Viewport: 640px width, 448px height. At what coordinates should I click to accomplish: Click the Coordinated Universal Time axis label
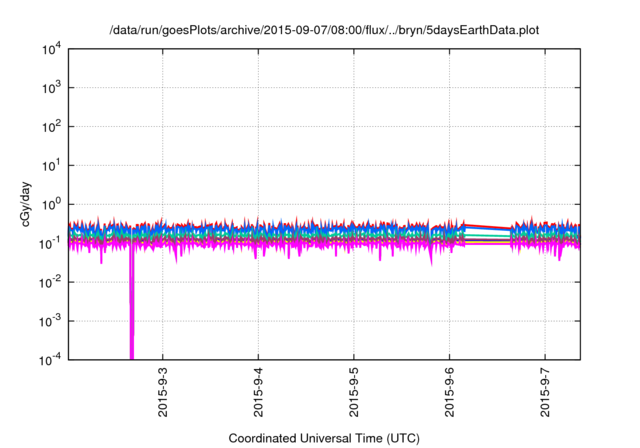[x=324, y=438]
